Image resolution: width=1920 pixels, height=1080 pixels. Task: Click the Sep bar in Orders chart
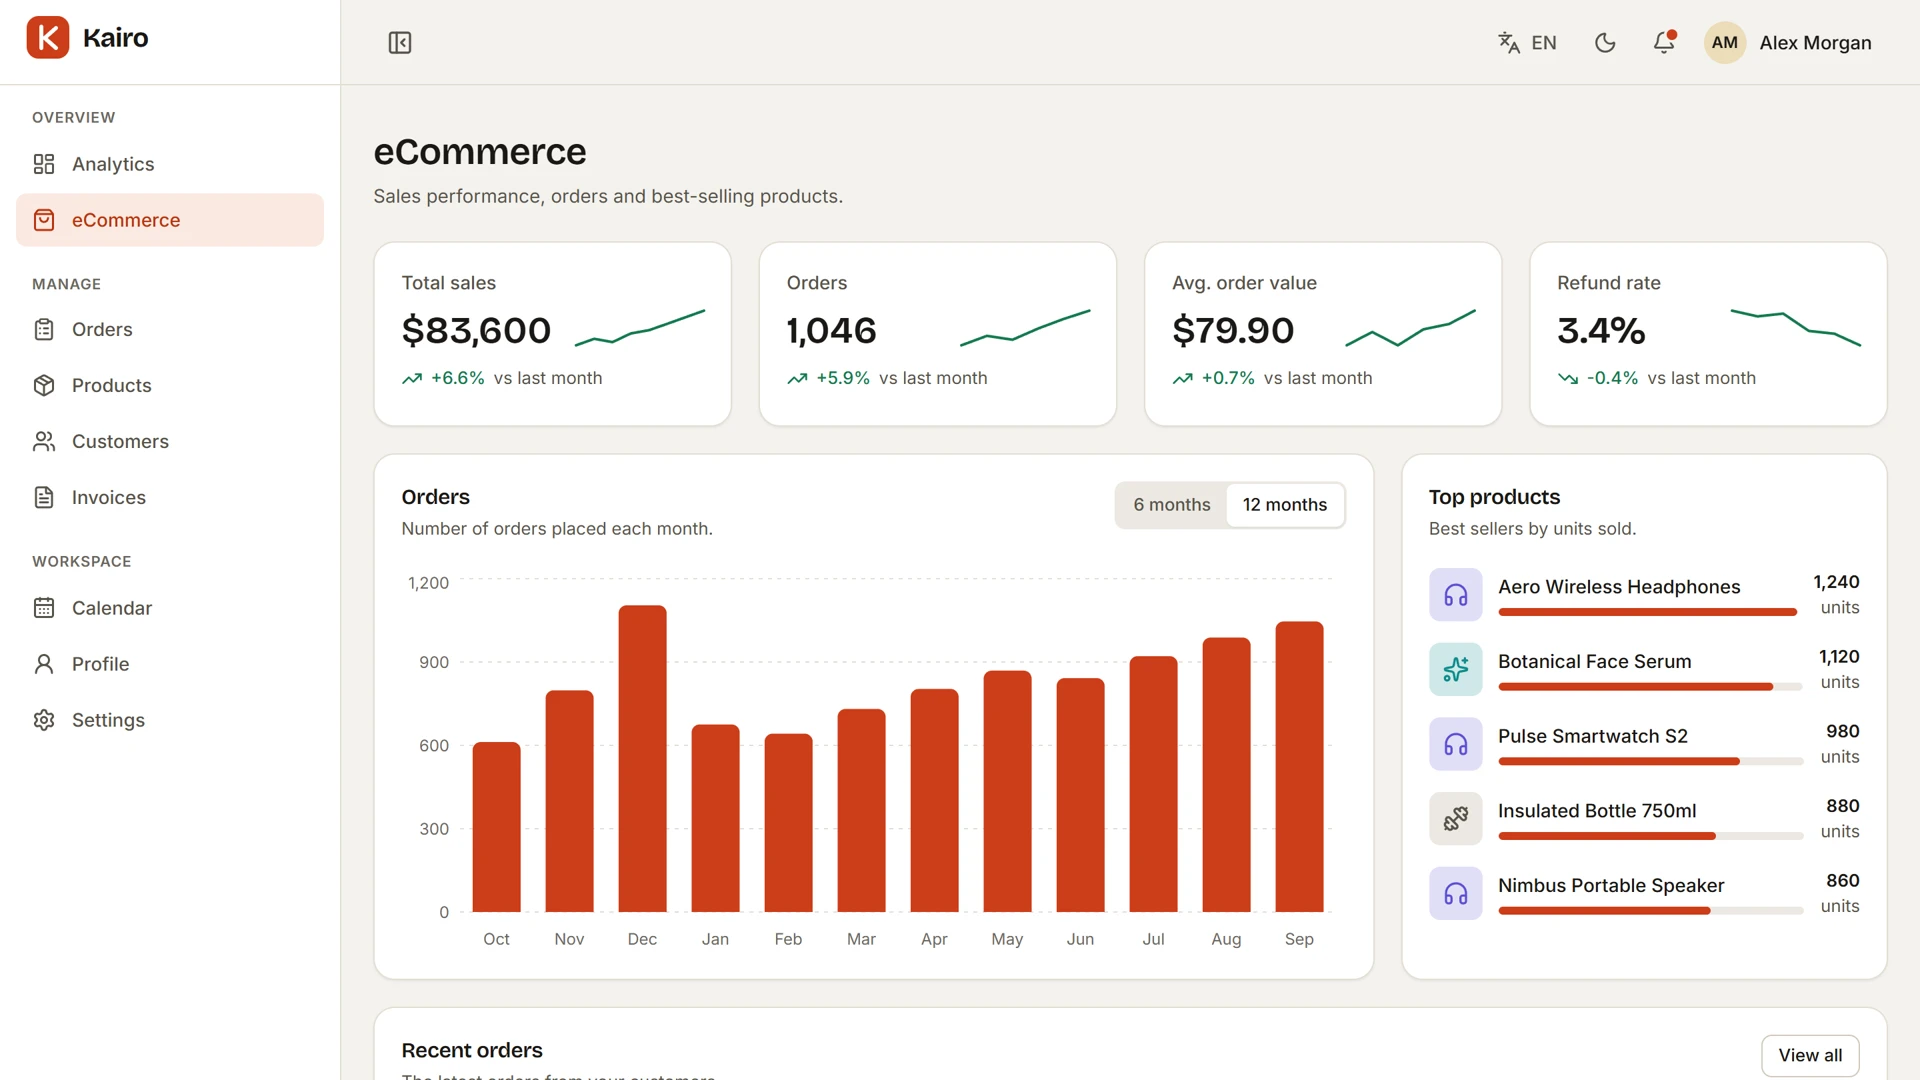point(1299,767)
